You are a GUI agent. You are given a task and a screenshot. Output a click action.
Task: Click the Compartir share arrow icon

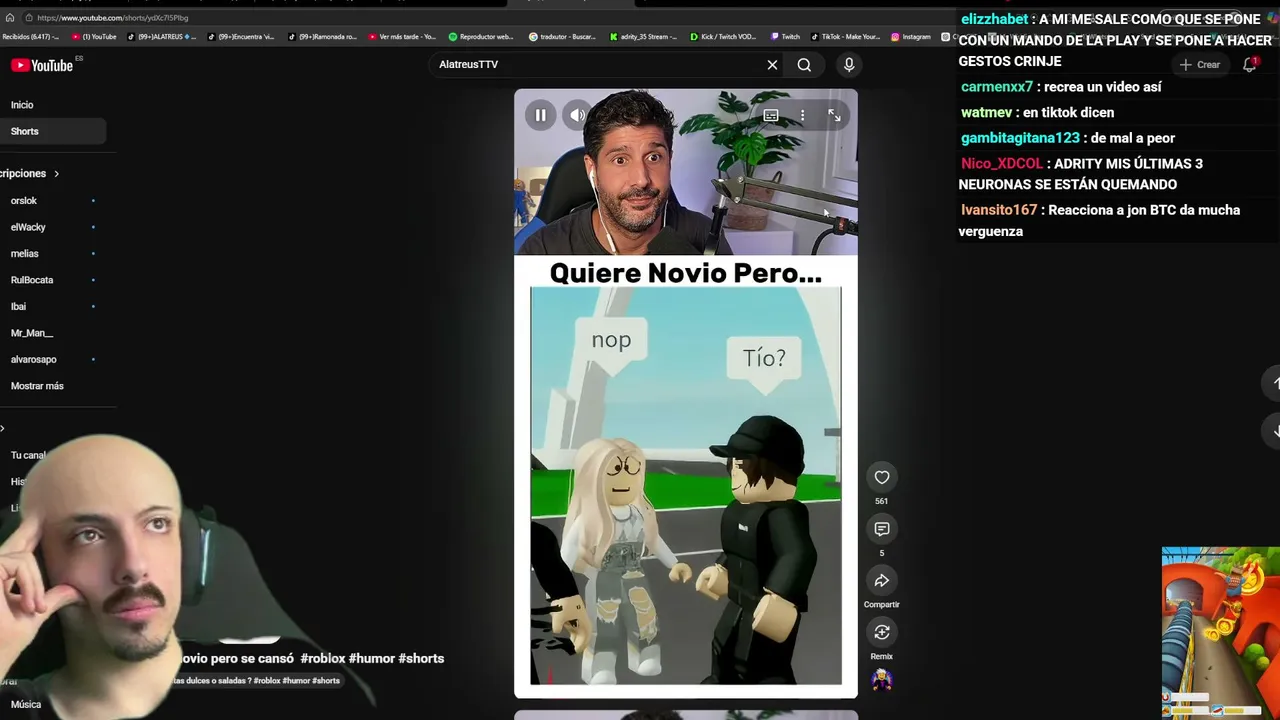881,581
